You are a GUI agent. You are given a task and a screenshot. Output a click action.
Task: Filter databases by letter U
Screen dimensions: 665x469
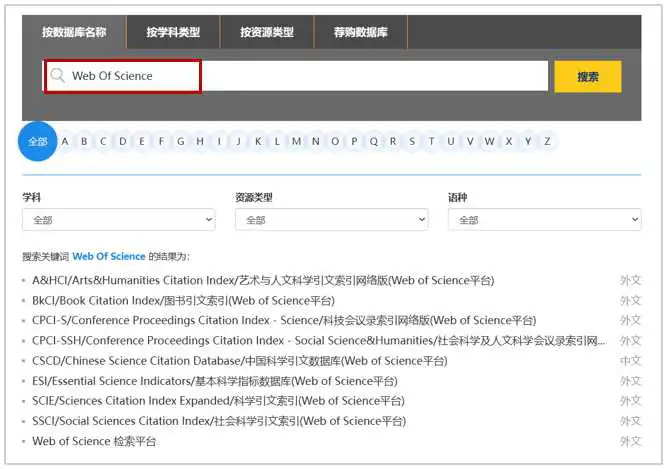(x=451, y=142)
